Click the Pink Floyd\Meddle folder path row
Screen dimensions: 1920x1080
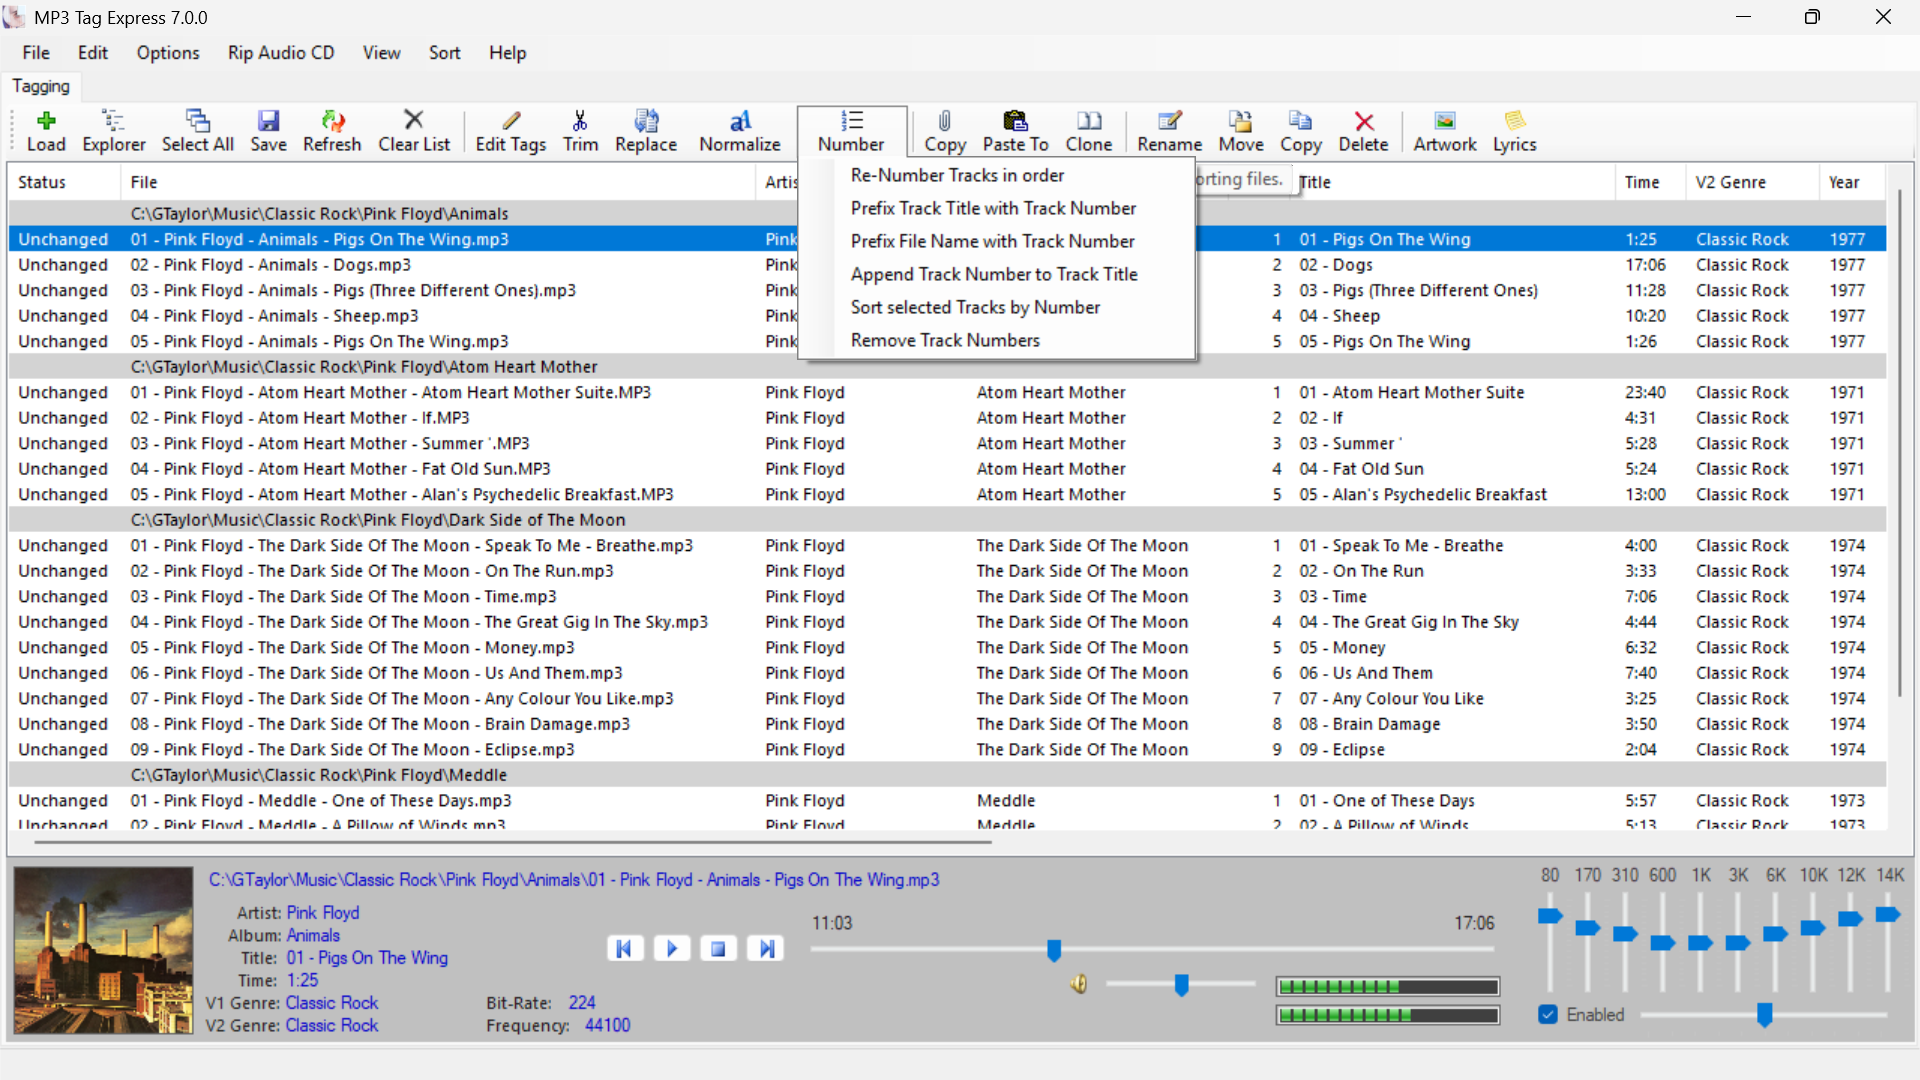(x=947, y=775)
